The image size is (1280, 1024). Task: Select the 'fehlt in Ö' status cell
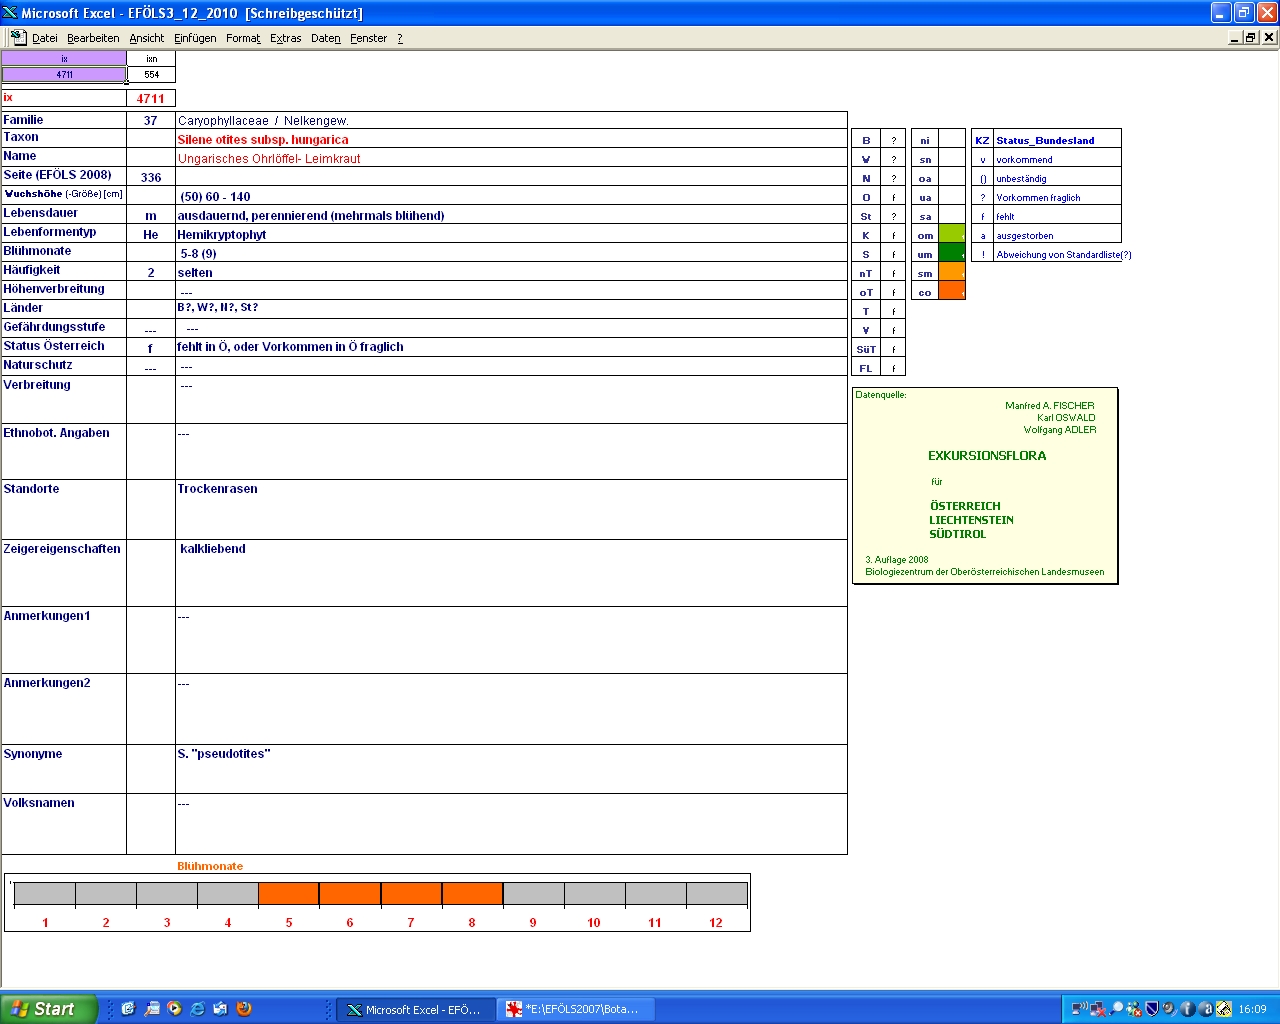coord(511,346)
